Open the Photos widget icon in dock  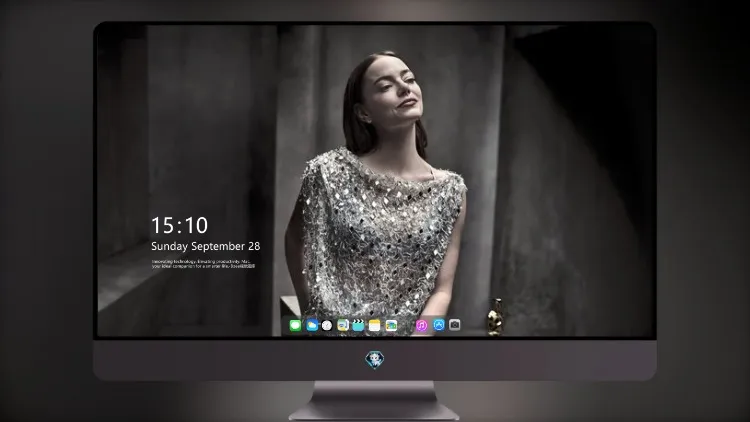(x=391, y=325)
